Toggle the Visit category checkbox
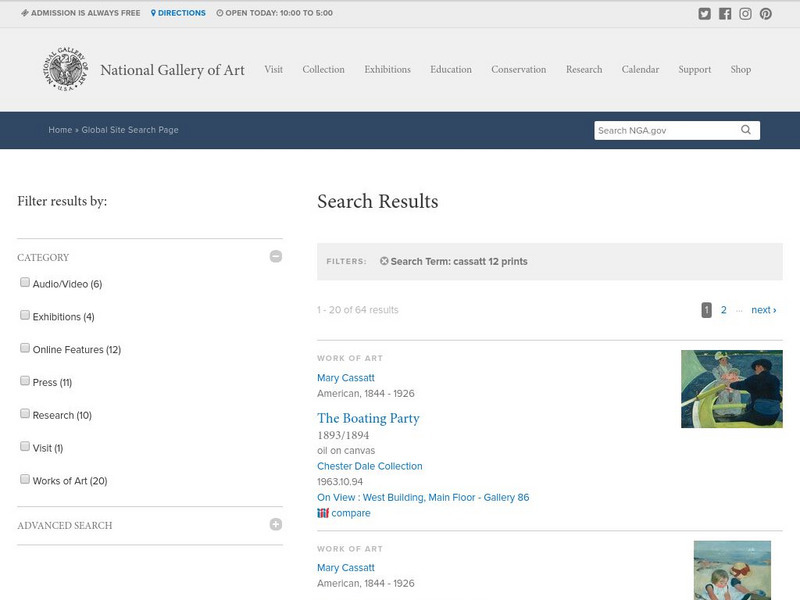The image size is (800, 600). click(24, 446)
